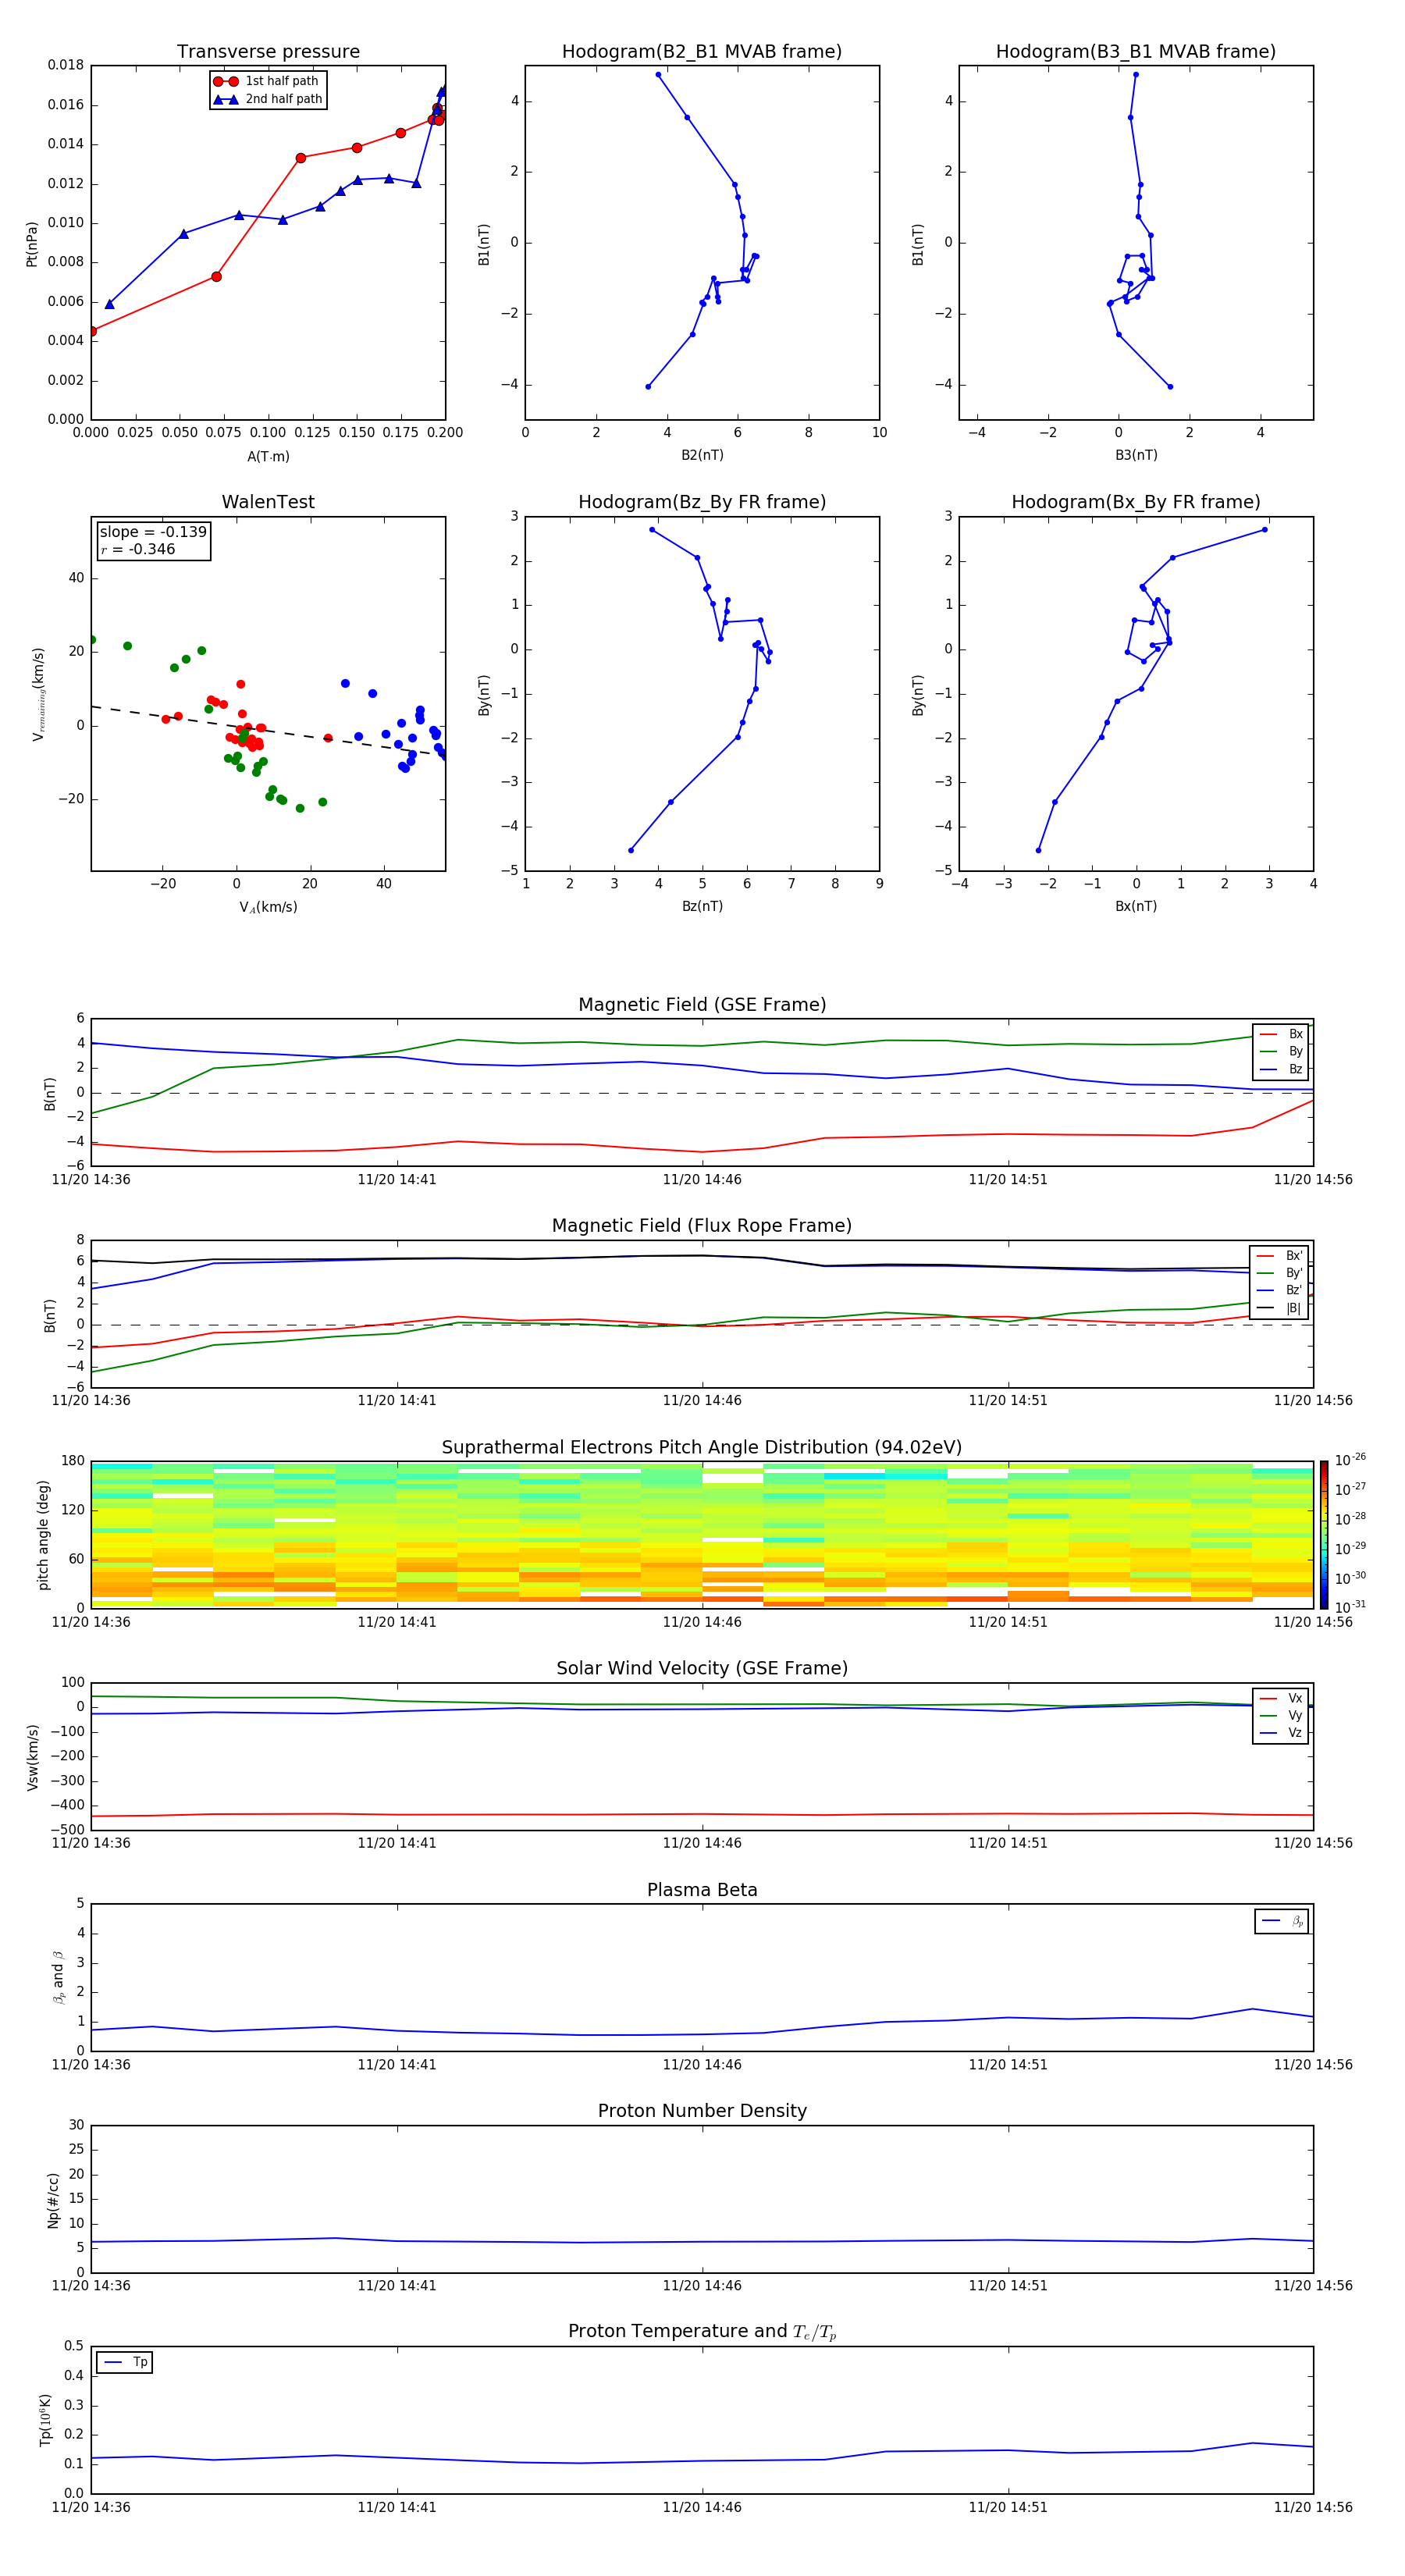Click the 'Solar Wind Velocity (GSE Frame)' title

point(702,1669)
